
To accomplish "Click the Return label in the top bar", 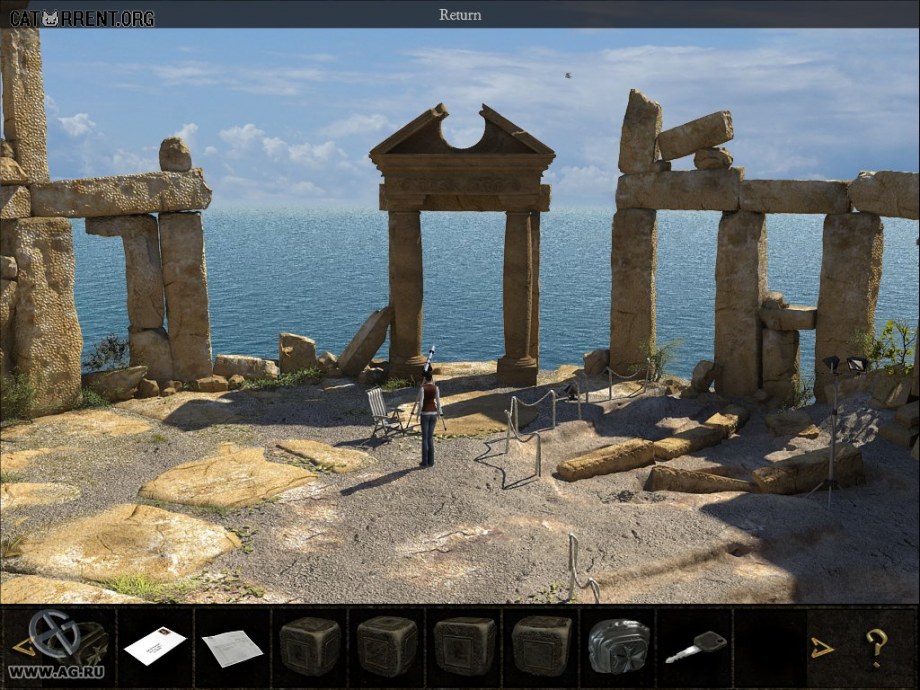I will [460, 15].
